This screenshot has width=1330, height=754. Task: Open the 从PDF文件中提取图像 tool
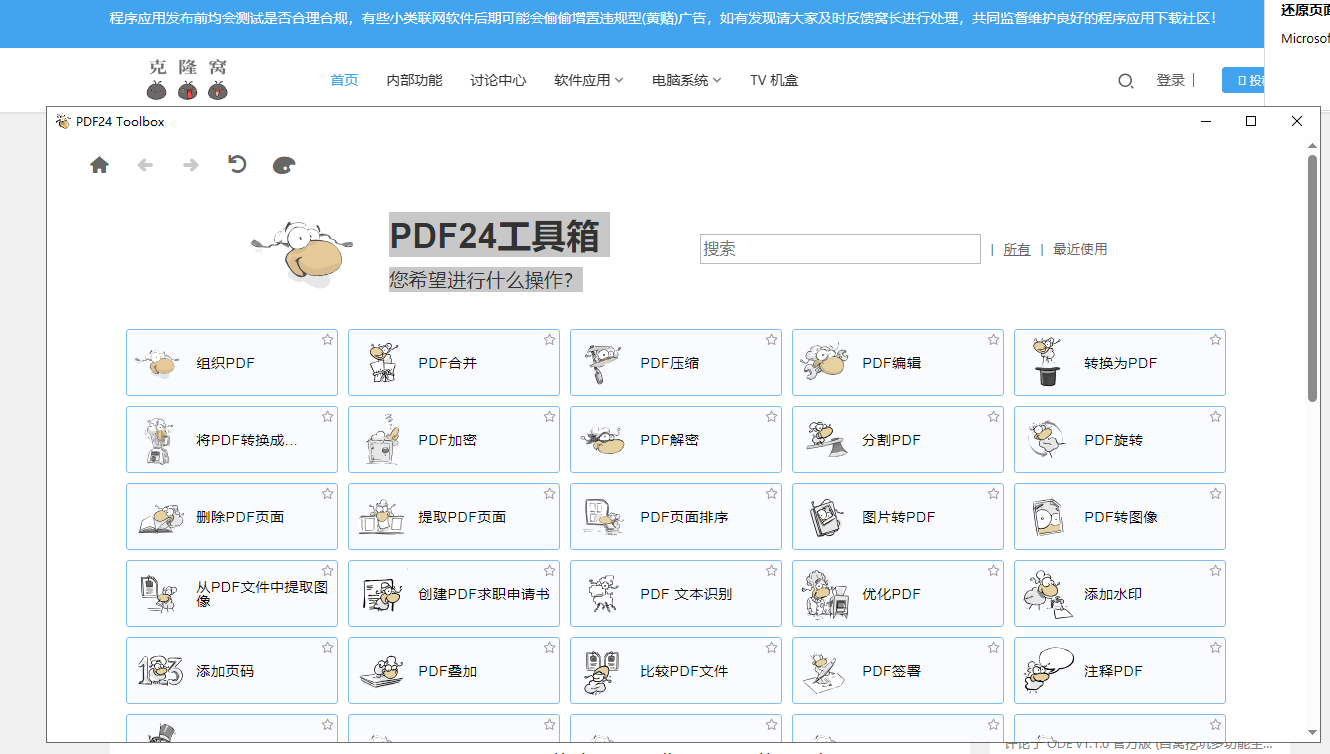coord(232,594)
